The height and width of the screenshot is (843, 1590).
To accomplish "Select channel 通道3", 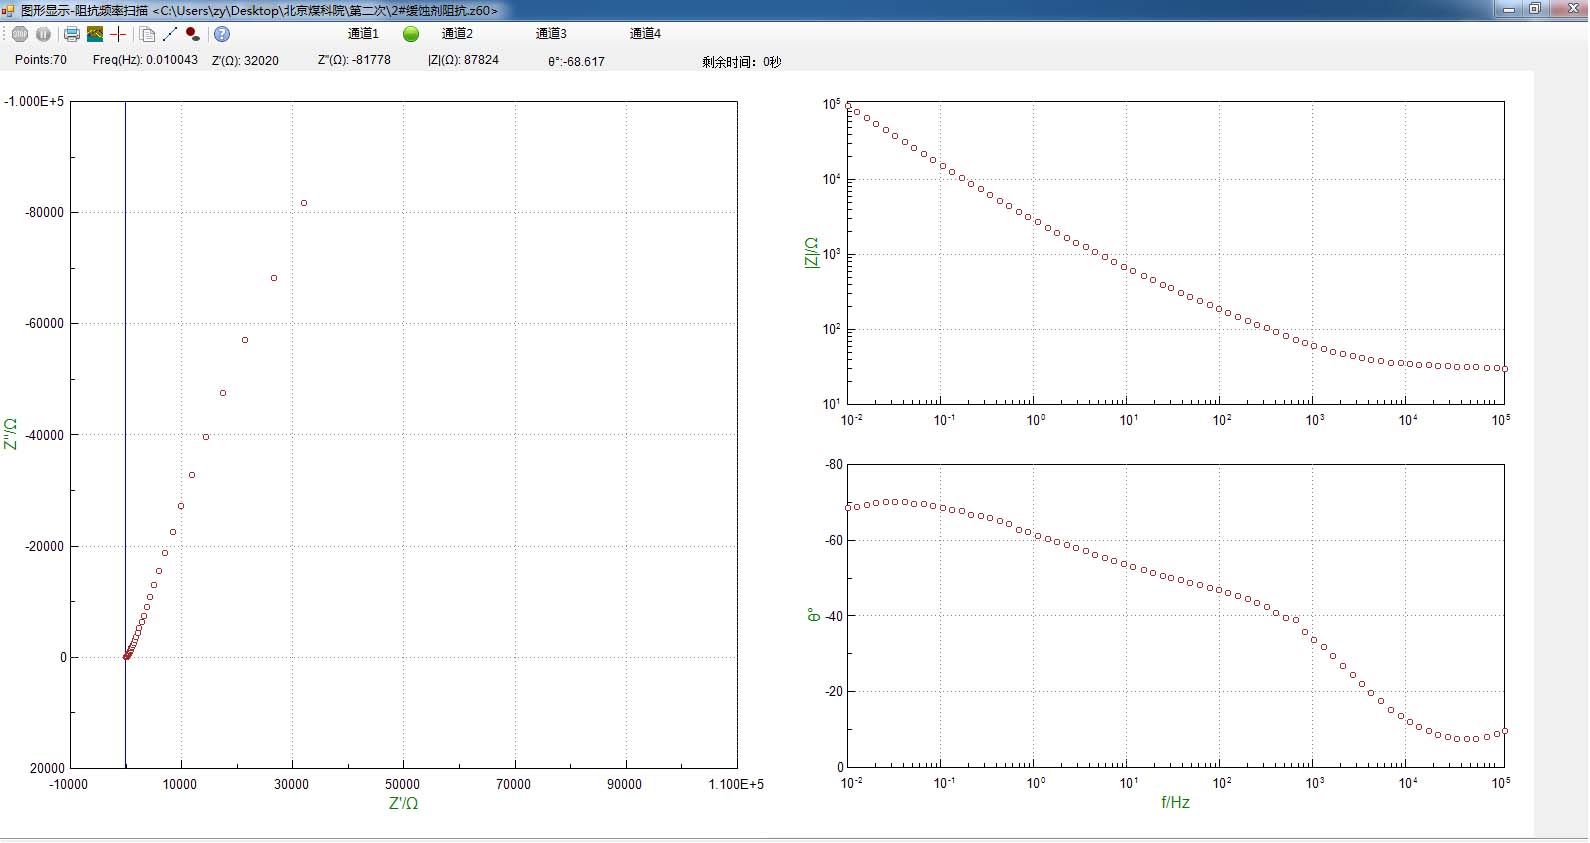I will pyautogui.click(x=551, y=33).
